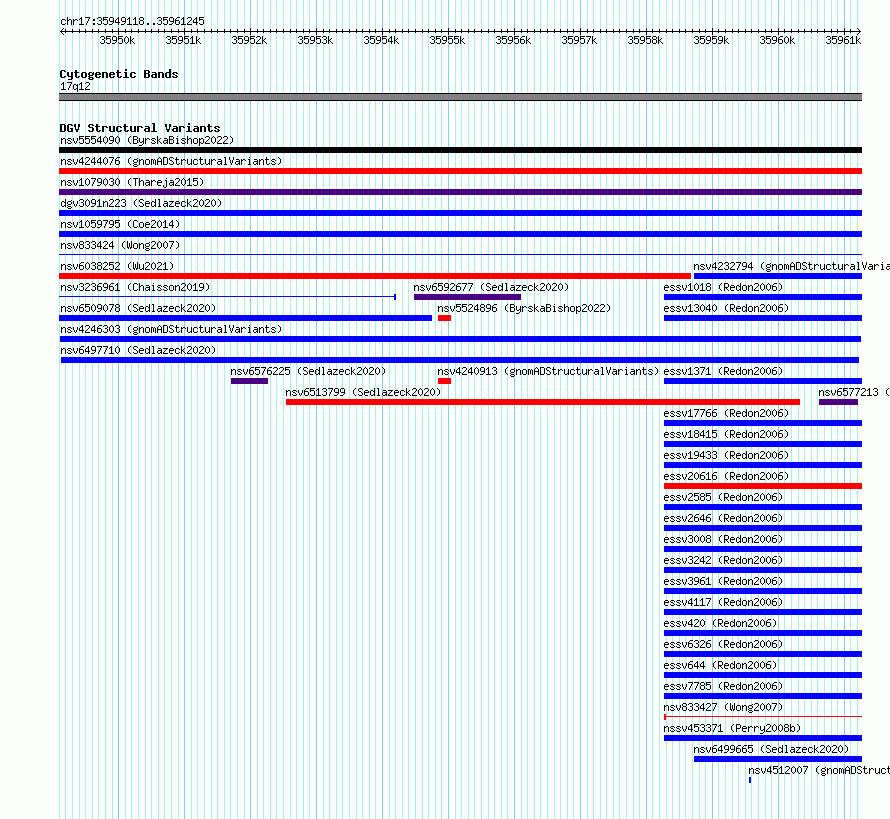Click the Cytogenetic Bands track title
This screenshot has height=819, width=890.
(119, 74)
